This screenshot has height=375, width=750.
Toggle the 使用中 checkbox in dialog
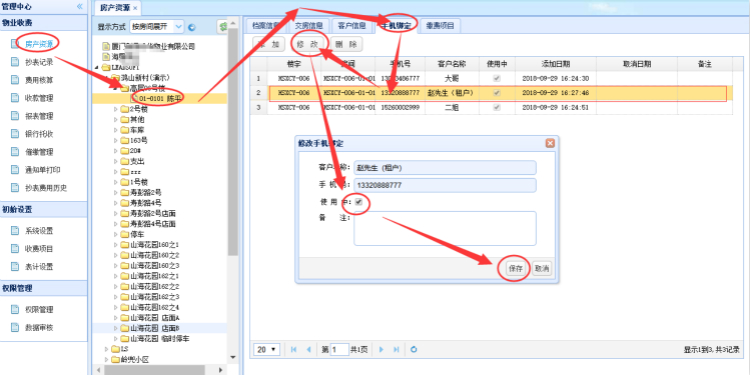coord(359,202)
